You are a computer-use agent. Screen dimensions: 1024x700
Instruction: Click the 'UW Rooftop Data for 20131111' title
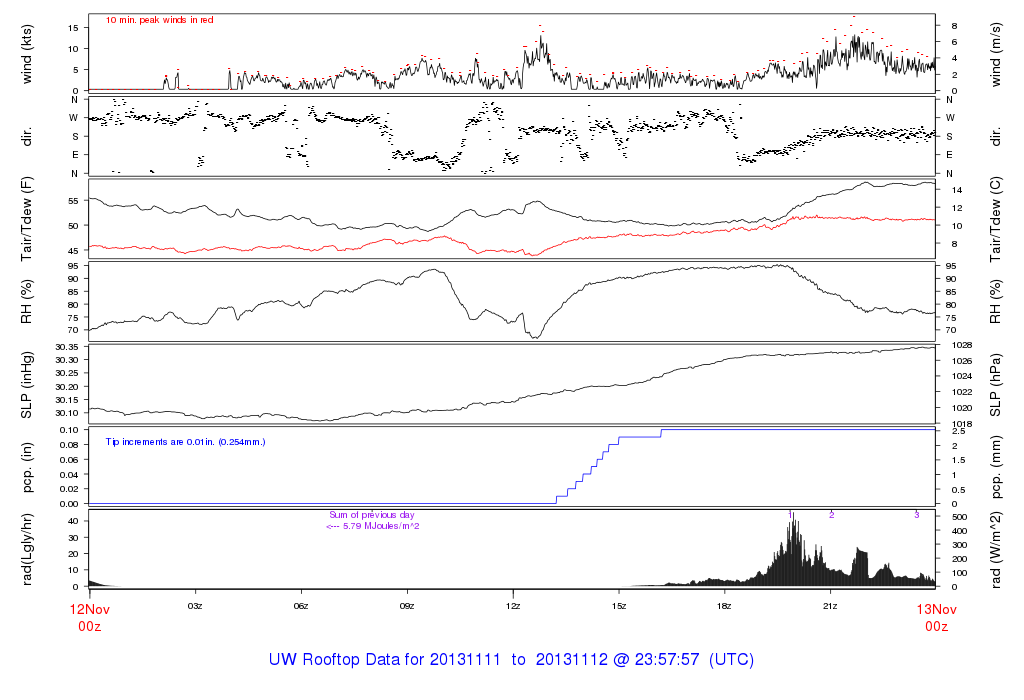pyautogui.click(x=385, y=660)
